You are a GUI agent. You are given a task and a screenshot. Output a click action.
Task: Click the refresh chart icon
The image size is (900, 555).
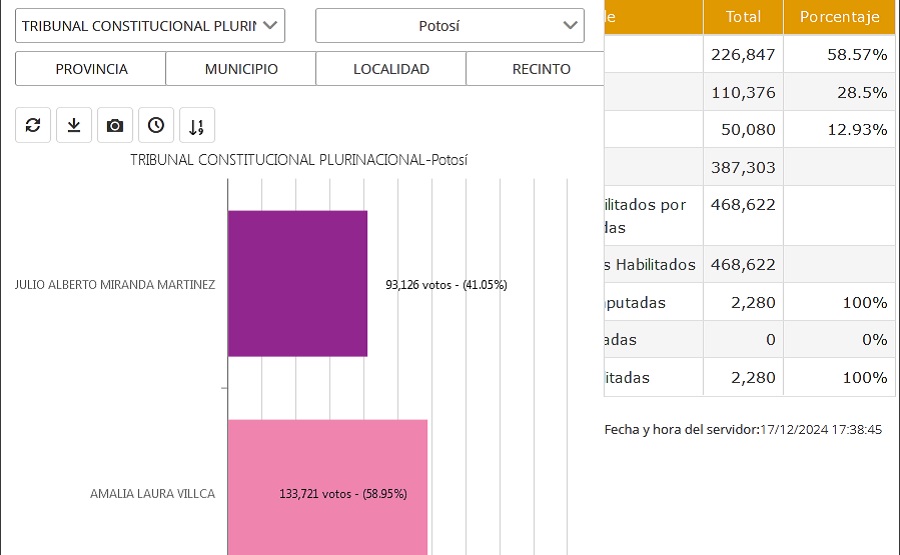(33, 125)
